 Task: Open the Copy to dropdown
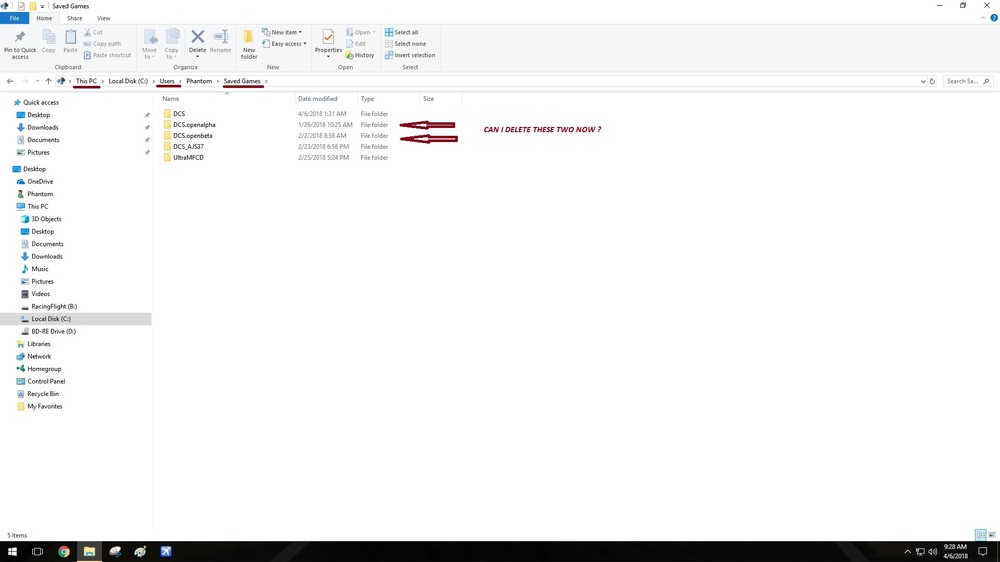(x=172, y=44)
